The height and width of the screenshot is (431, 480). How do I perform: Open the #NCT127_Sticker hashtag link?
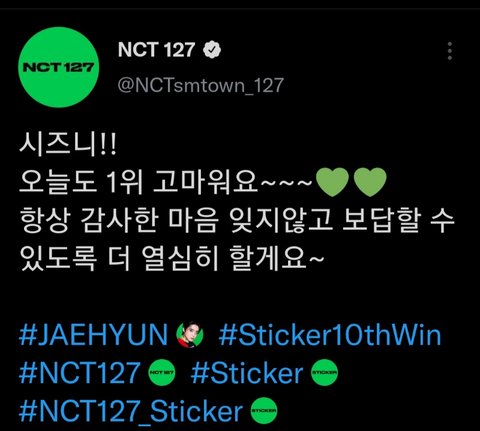tap(131, 411)
